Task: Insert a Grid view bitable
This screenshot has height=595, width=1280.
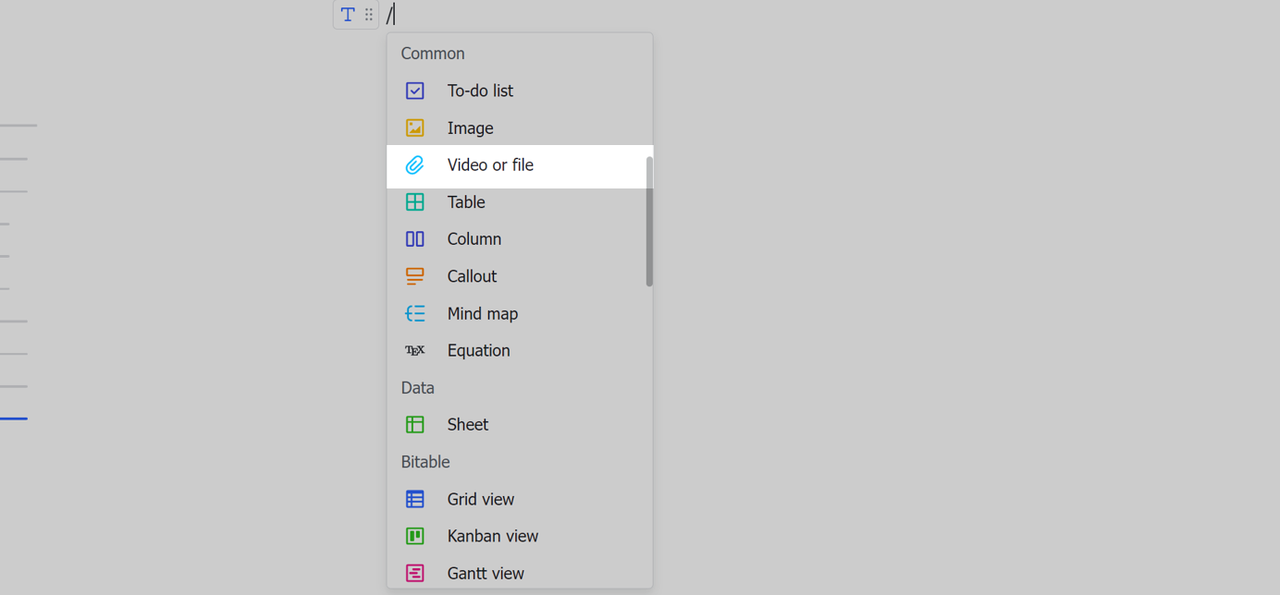Action: [480, 499]
